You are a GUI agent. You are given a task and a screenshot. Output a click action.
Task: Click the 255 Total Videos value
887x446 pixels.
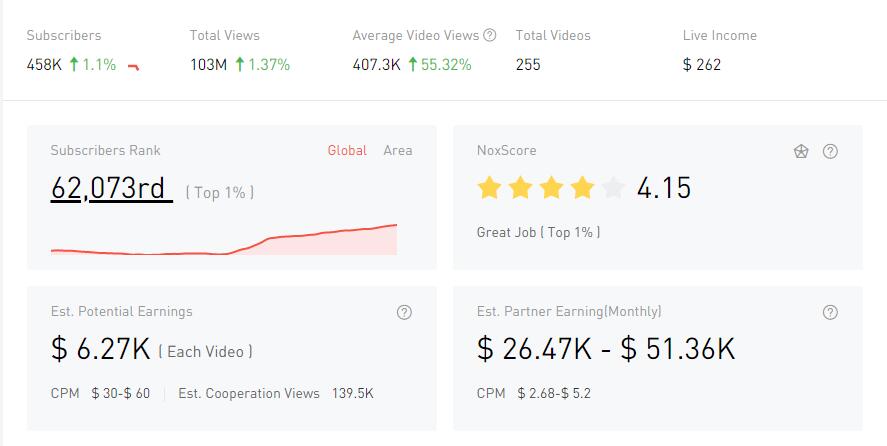coord(529,65)
